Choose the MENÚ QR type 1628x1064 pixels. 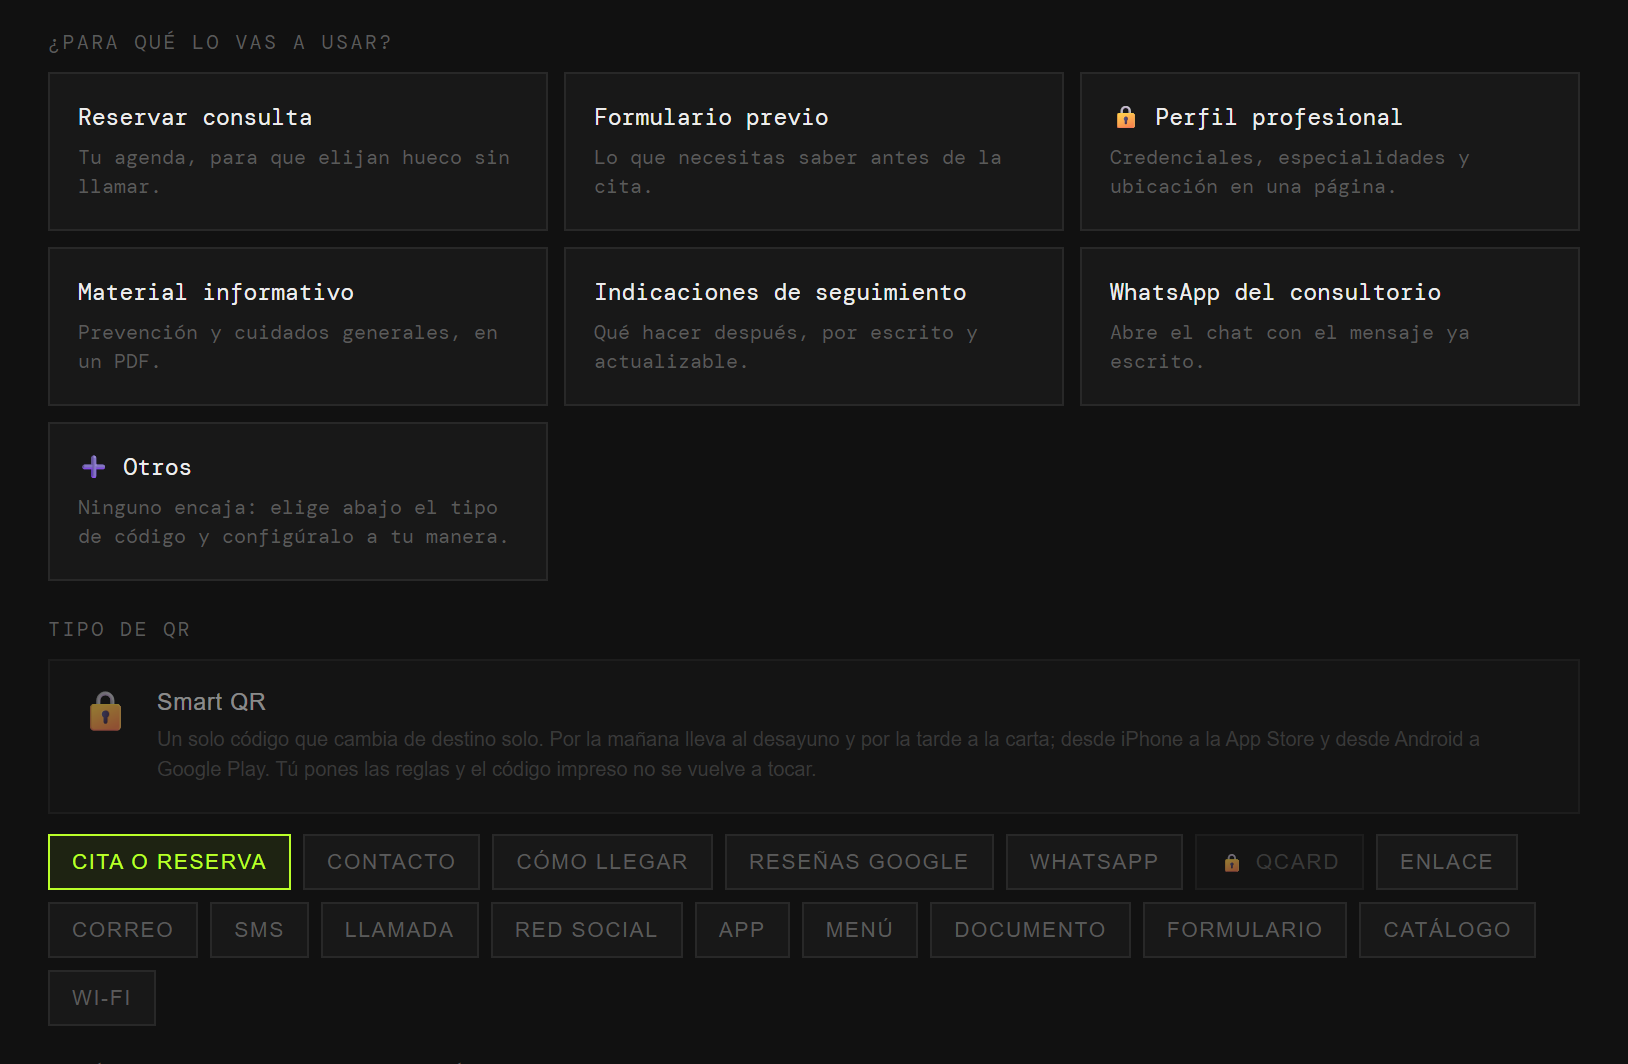(859, 930)
